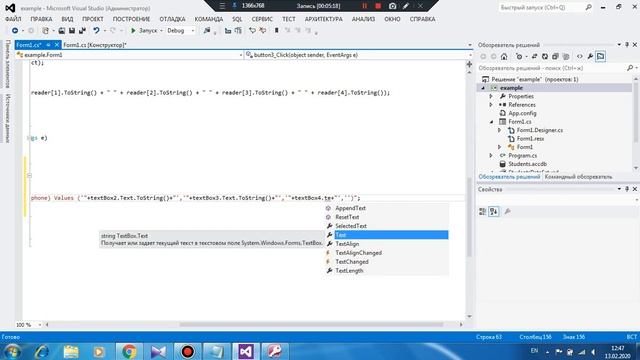Click the View Code icon in Solution Explorer

tap(580, 57)
